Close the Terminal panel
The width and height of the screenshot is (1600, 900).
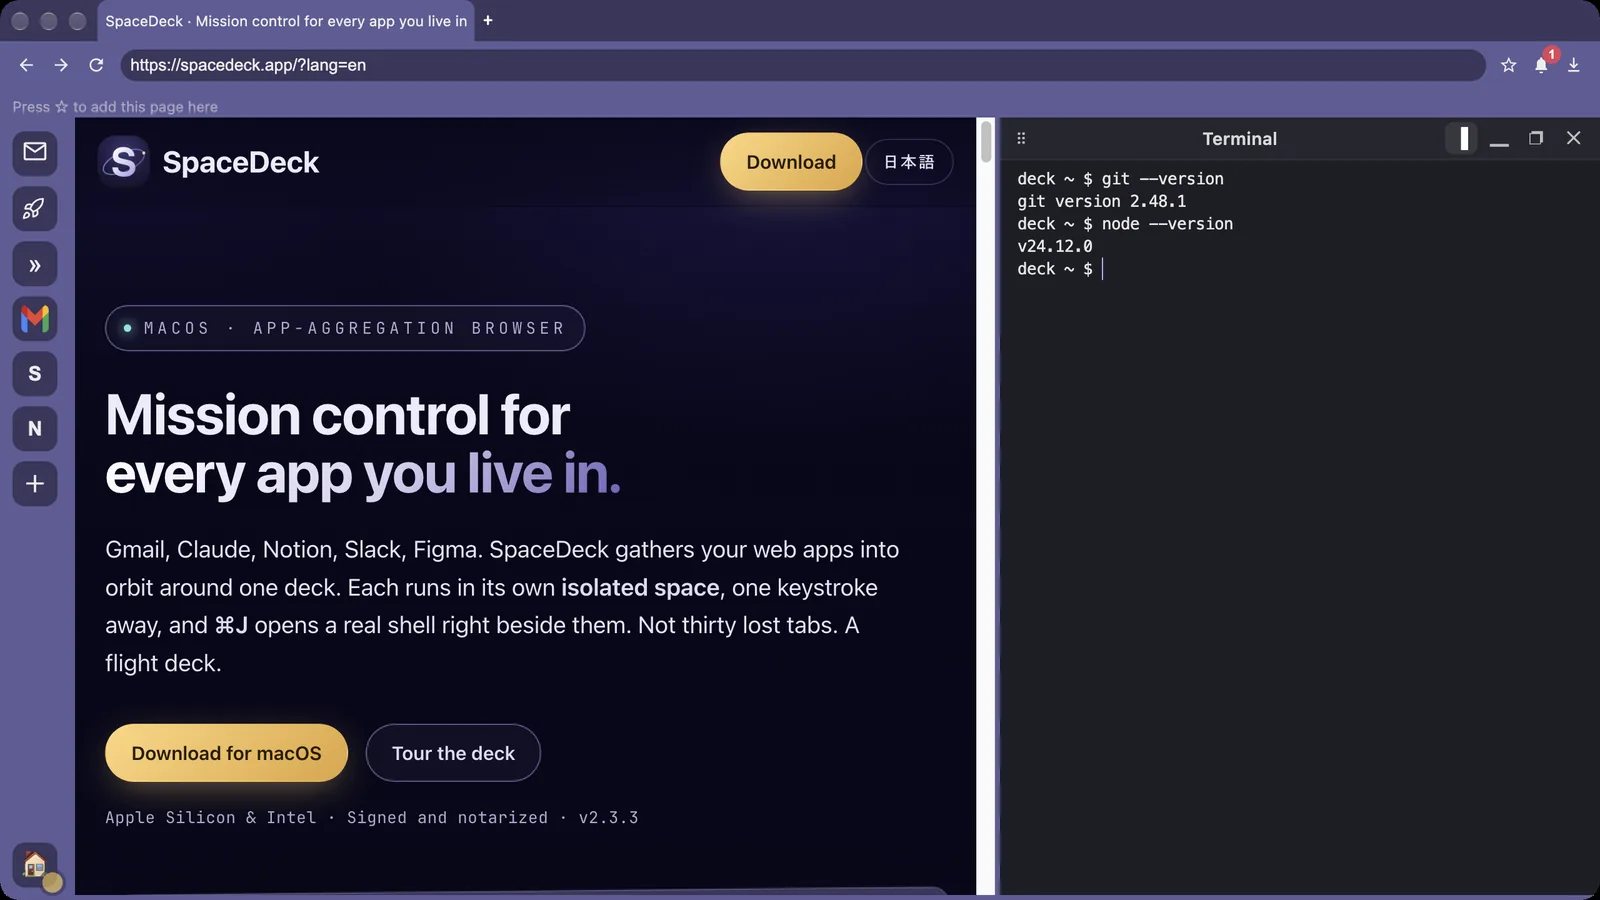[1574, 139]
